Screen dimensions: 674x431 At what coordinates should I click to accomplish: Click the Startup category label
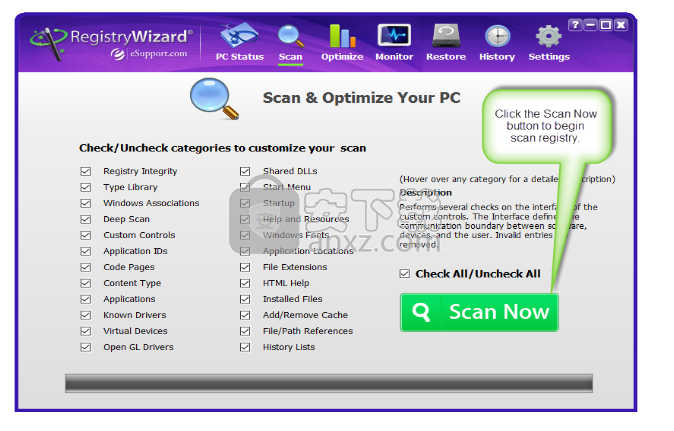279,203
